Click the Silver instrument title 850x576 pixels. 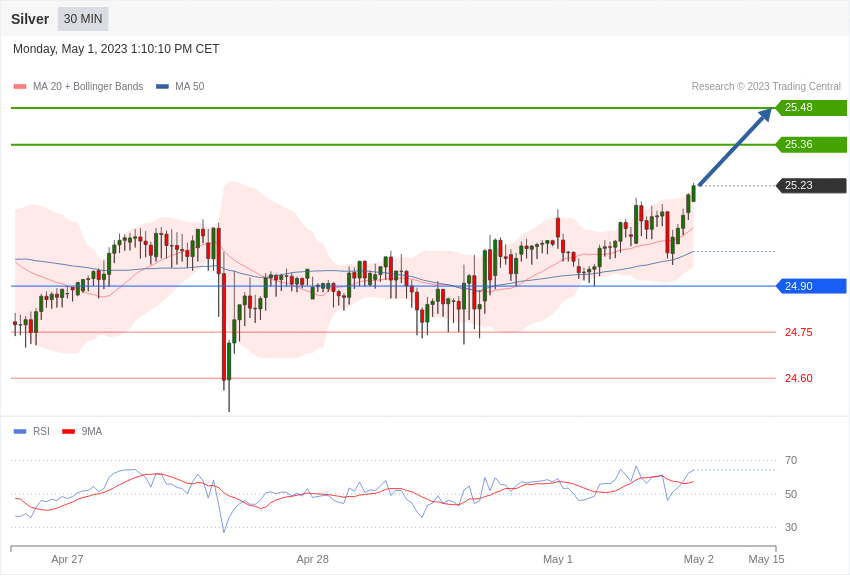[30, 19]
